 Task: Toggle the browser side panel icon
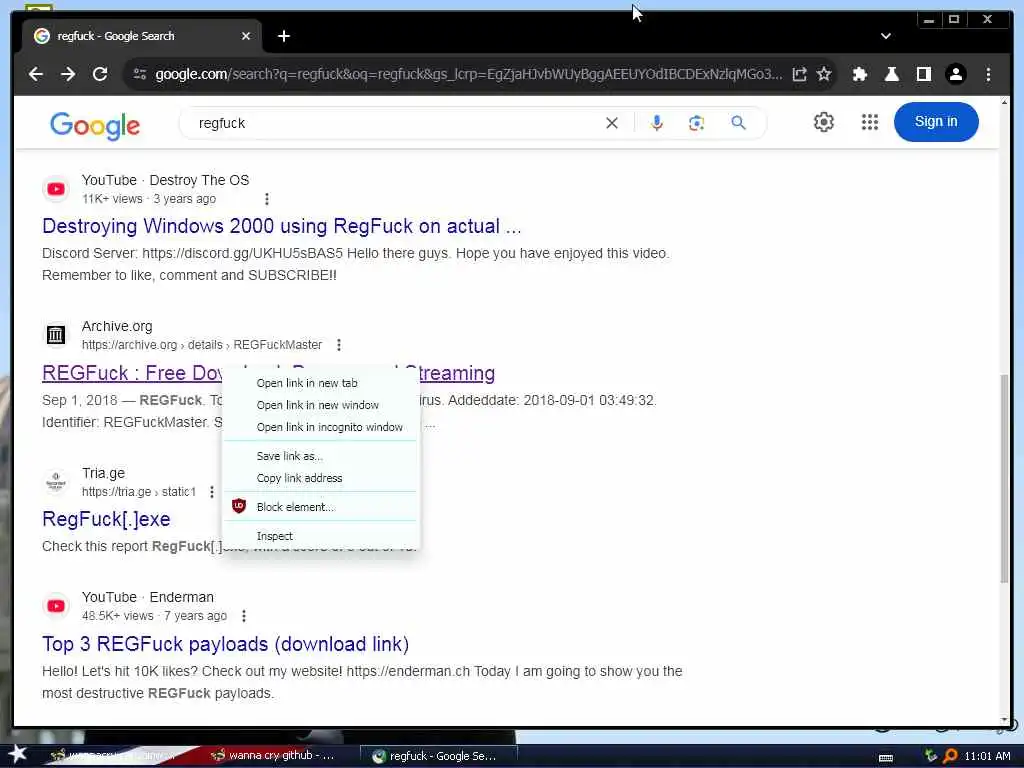[x=923, y=74]
